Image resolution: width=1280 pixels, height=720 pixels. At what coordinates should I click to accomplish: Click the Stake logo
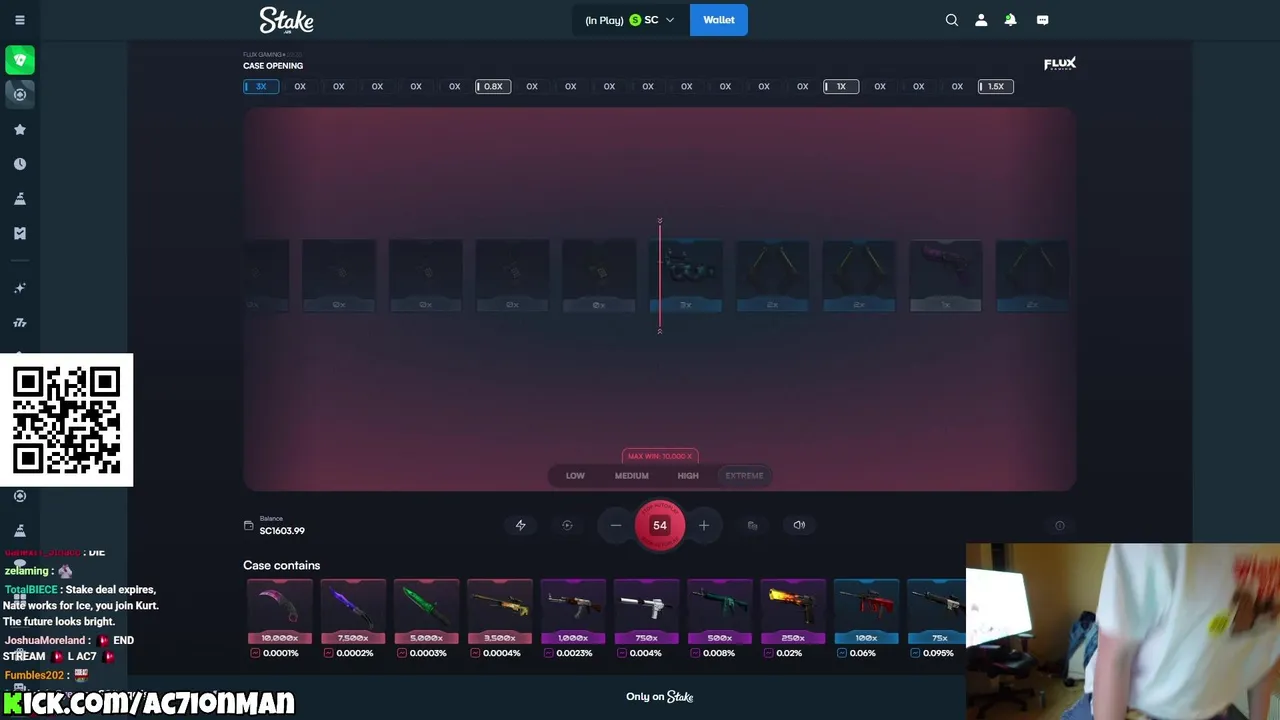point(286,20)
